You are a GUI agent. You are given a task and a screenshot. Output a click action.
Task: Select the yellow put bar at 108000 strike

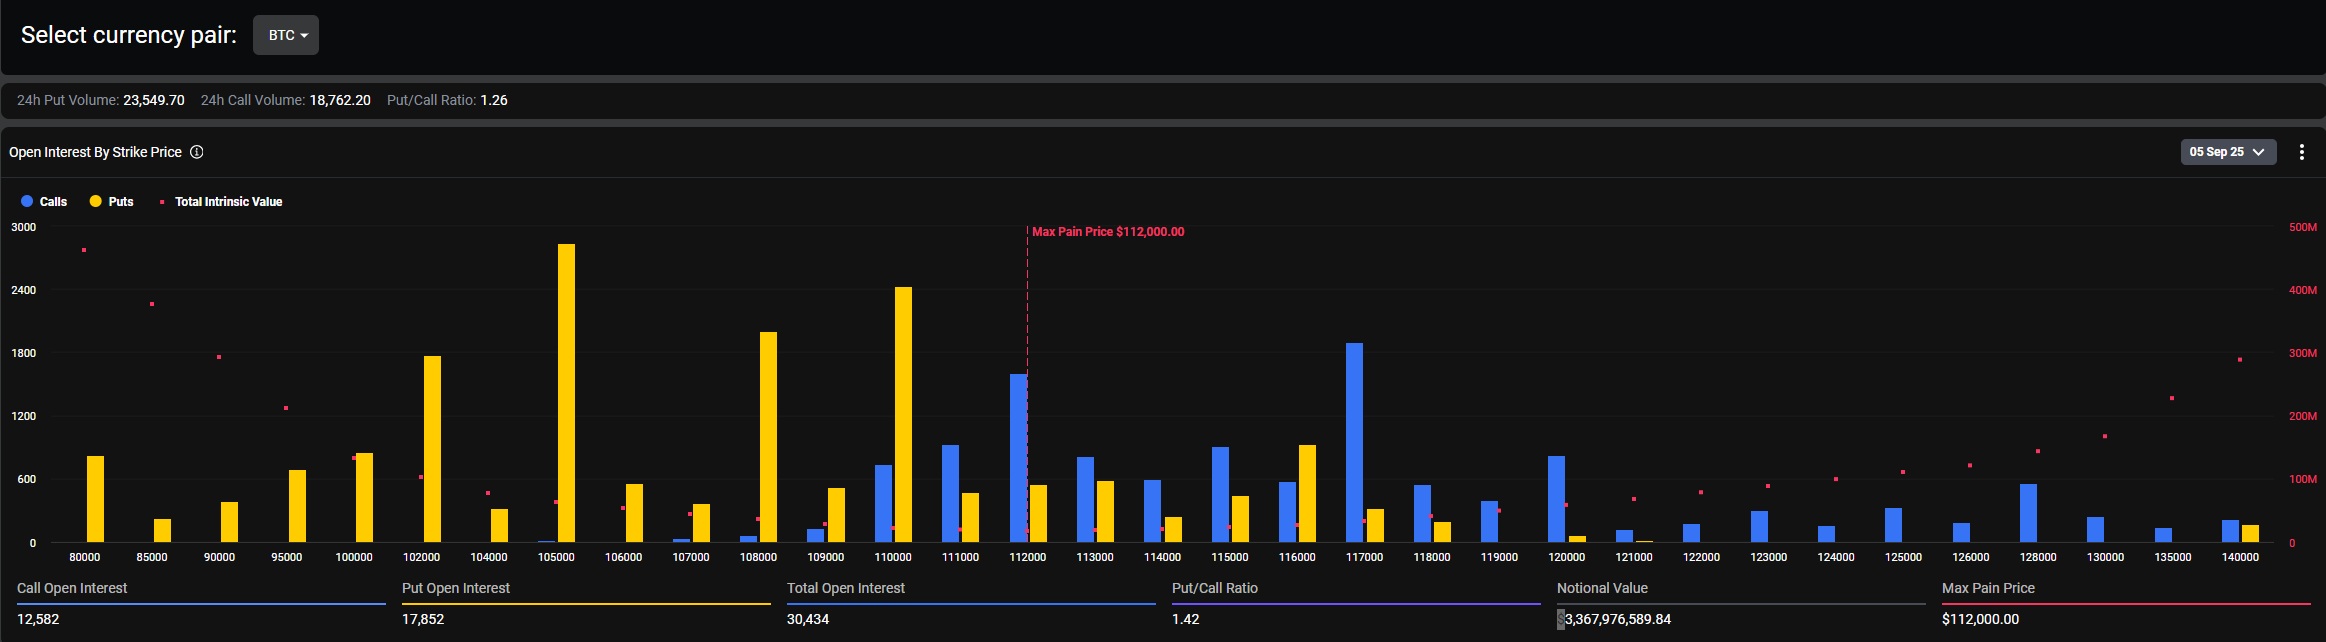768,437
